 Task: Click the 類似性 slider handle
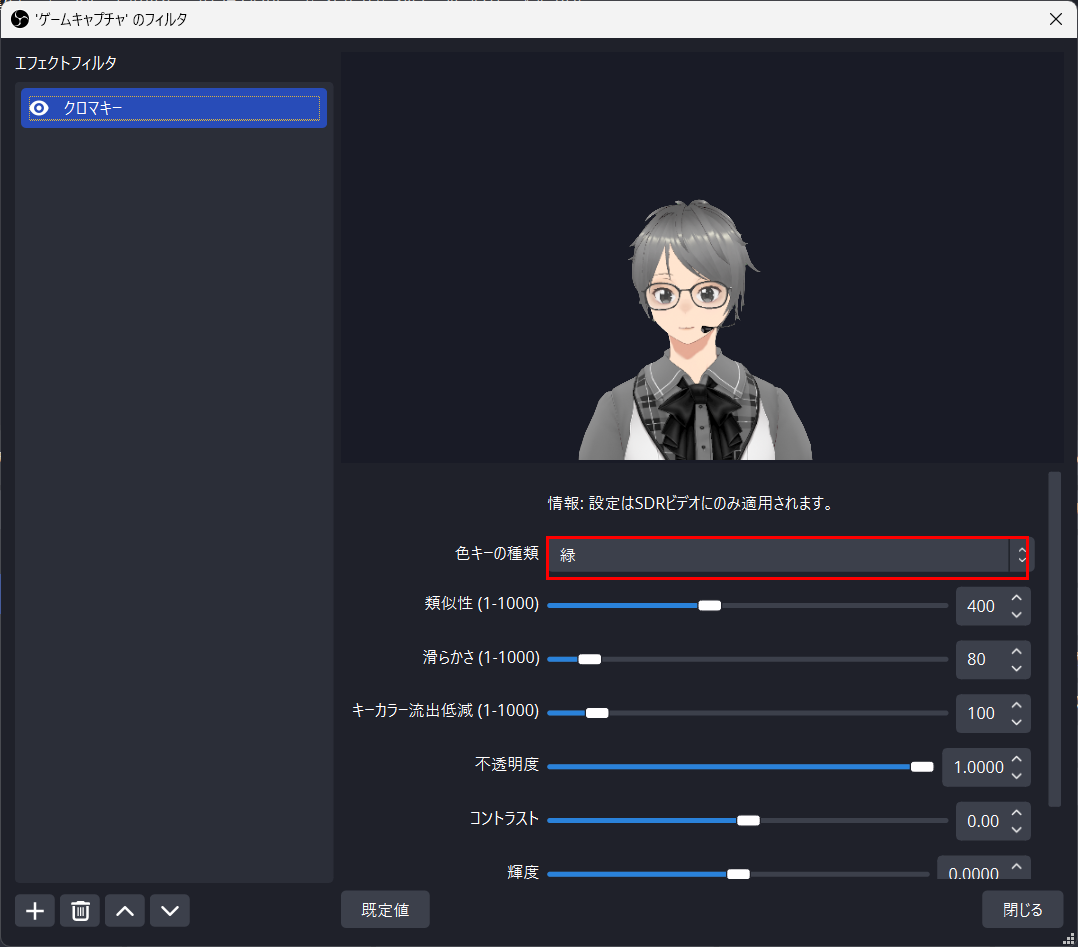tap(710, 605)
